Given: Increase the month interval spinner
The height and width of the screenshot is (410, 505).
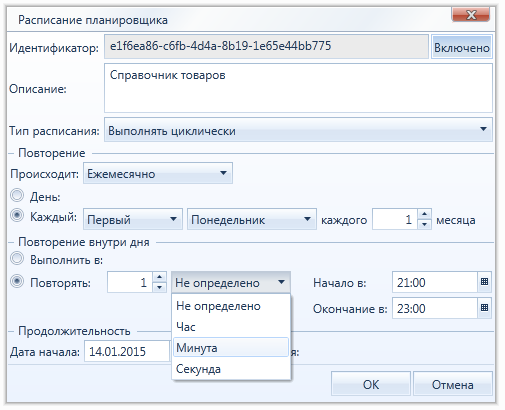Looking at the screenshot, I should pyautogui.click(x=424, y=214).
